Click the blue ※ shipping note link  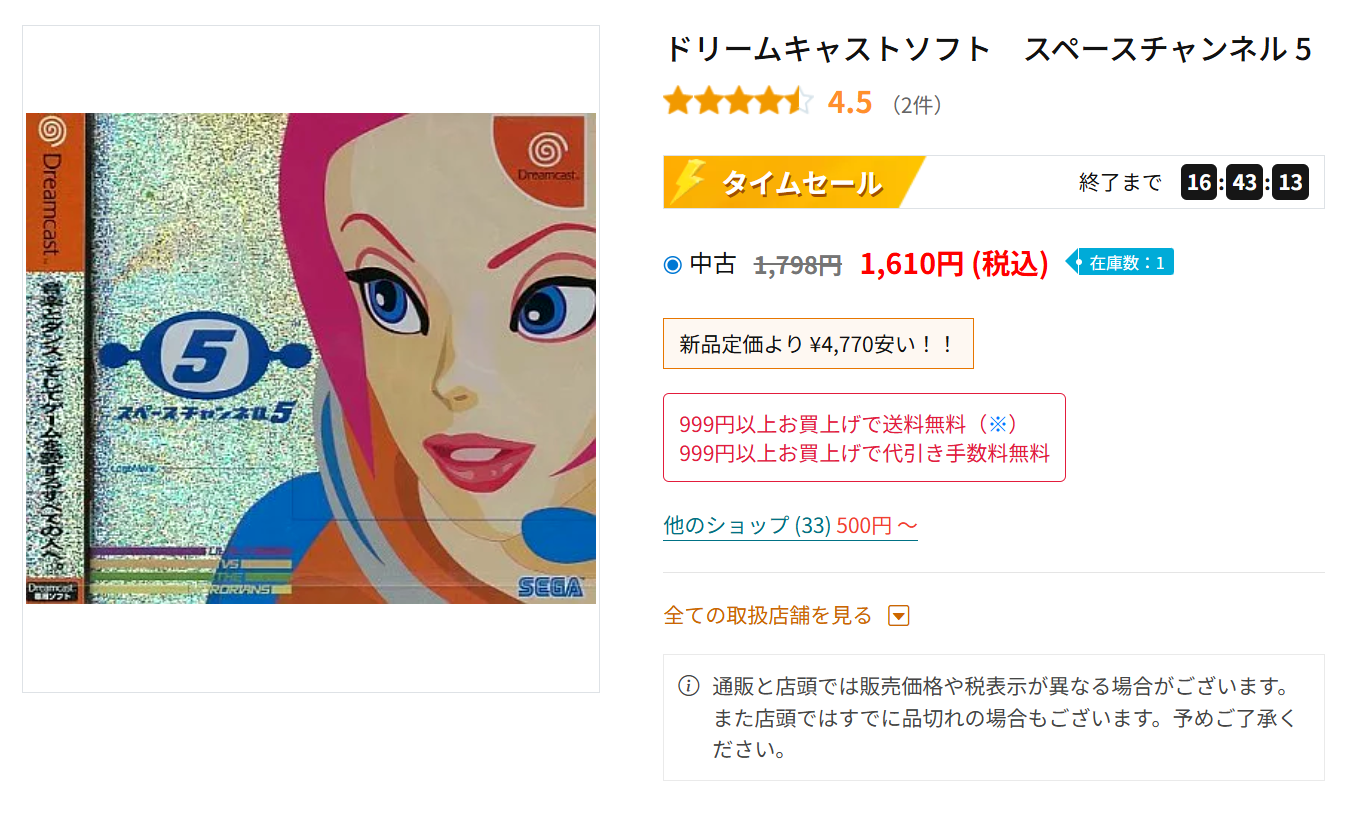coord(998,423)
